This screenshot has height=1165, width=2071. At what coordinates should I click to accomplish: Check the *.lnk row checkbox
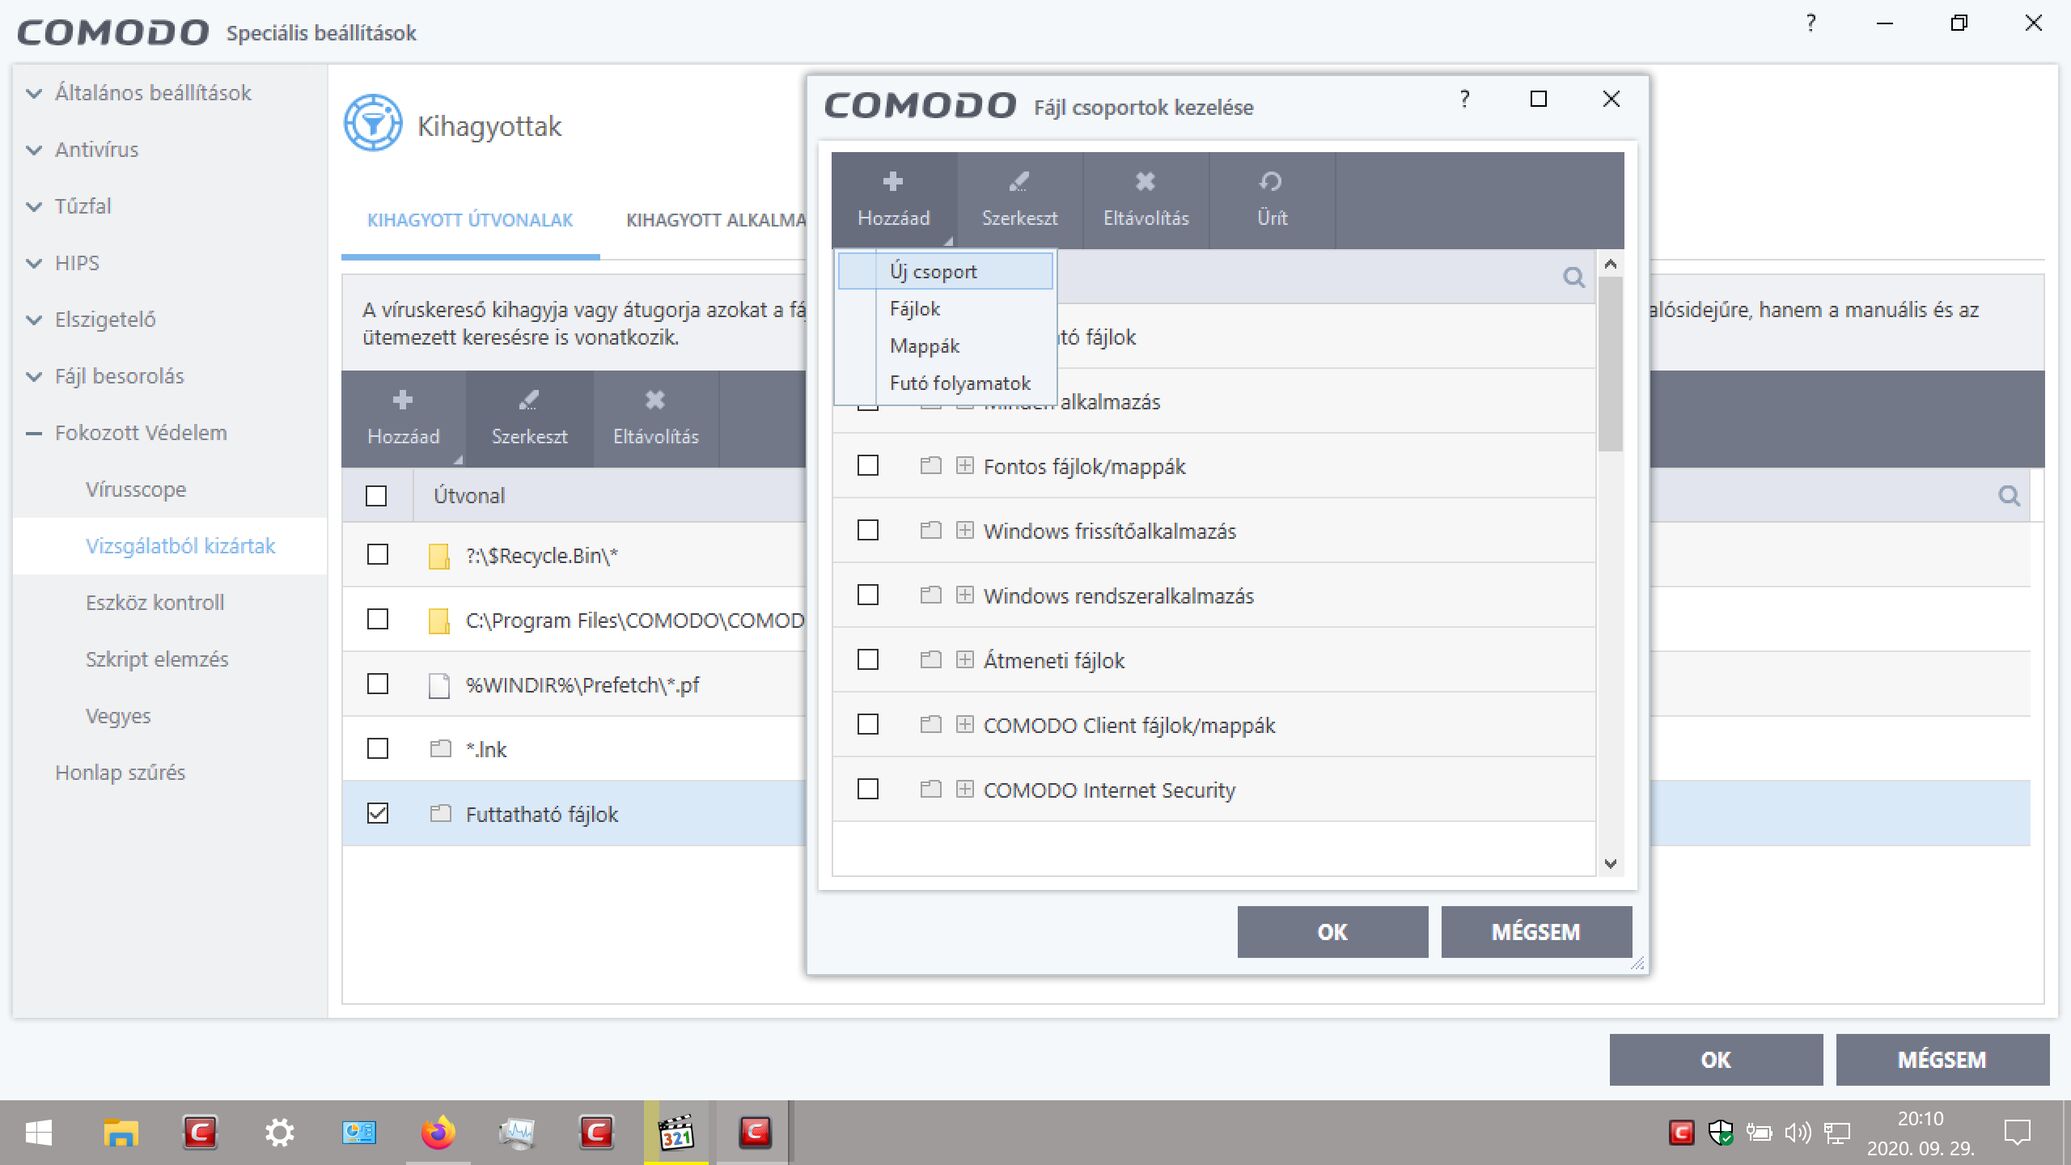(377, 749)
